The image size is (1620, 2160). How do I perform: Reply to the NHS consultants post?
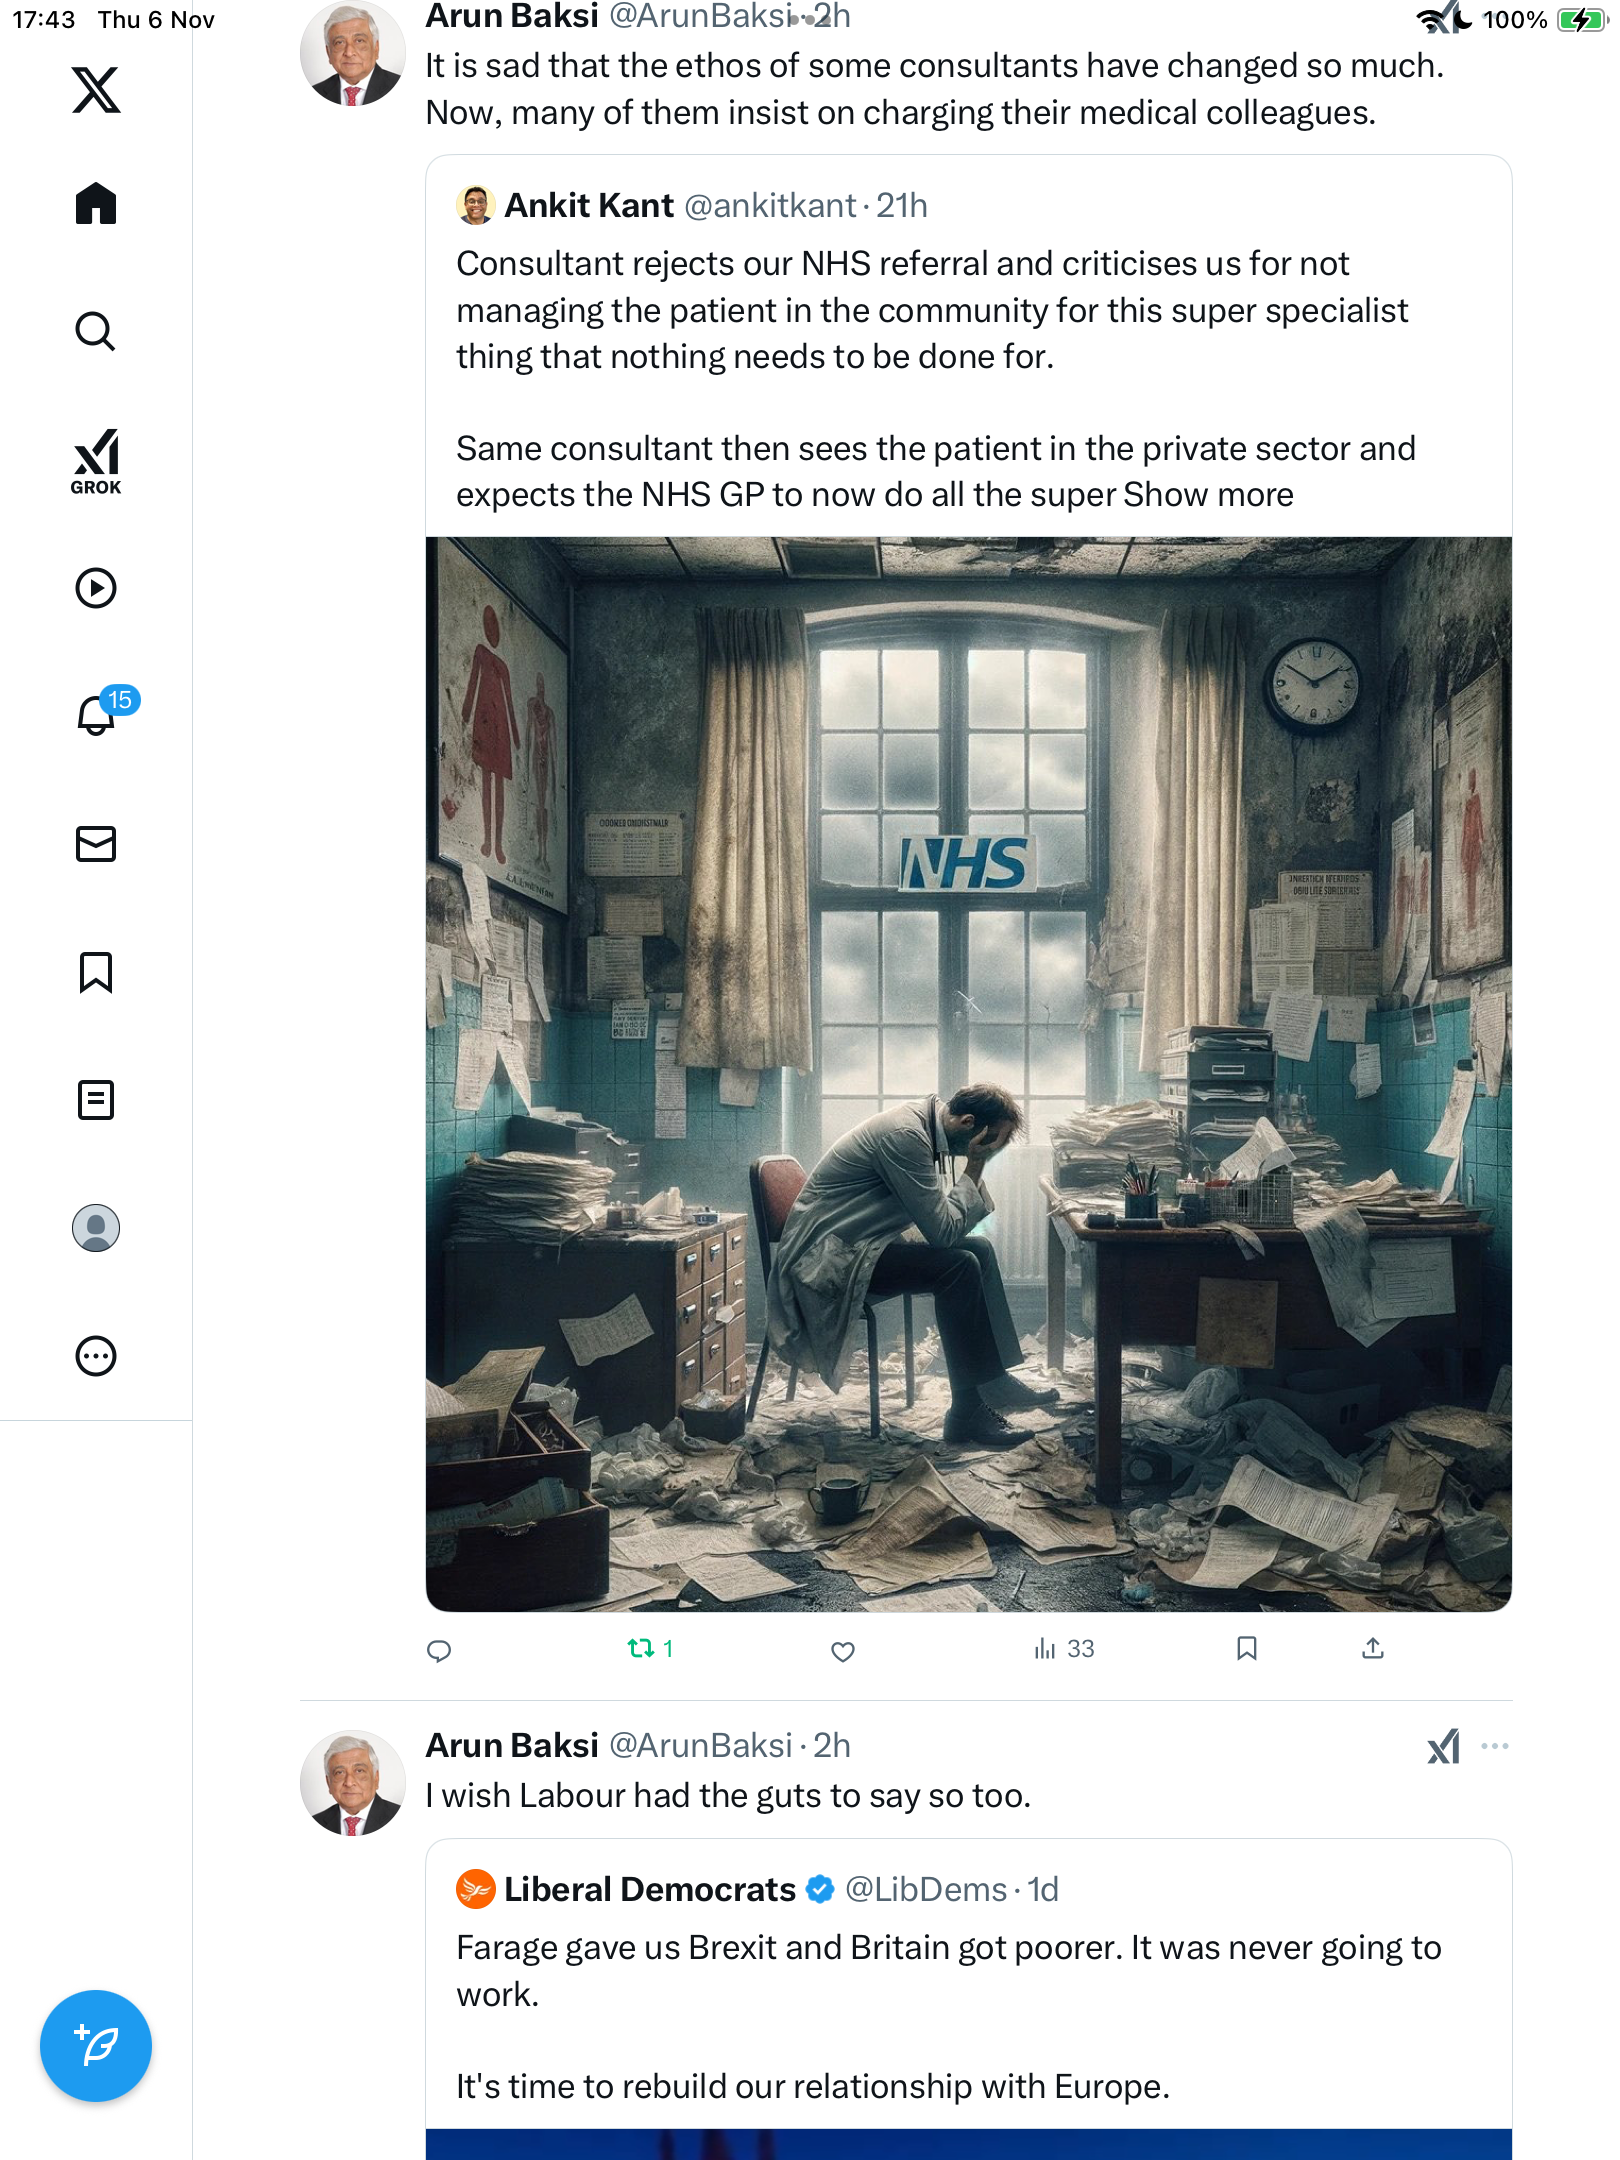pyautogui.click(x=439, y=1651)
